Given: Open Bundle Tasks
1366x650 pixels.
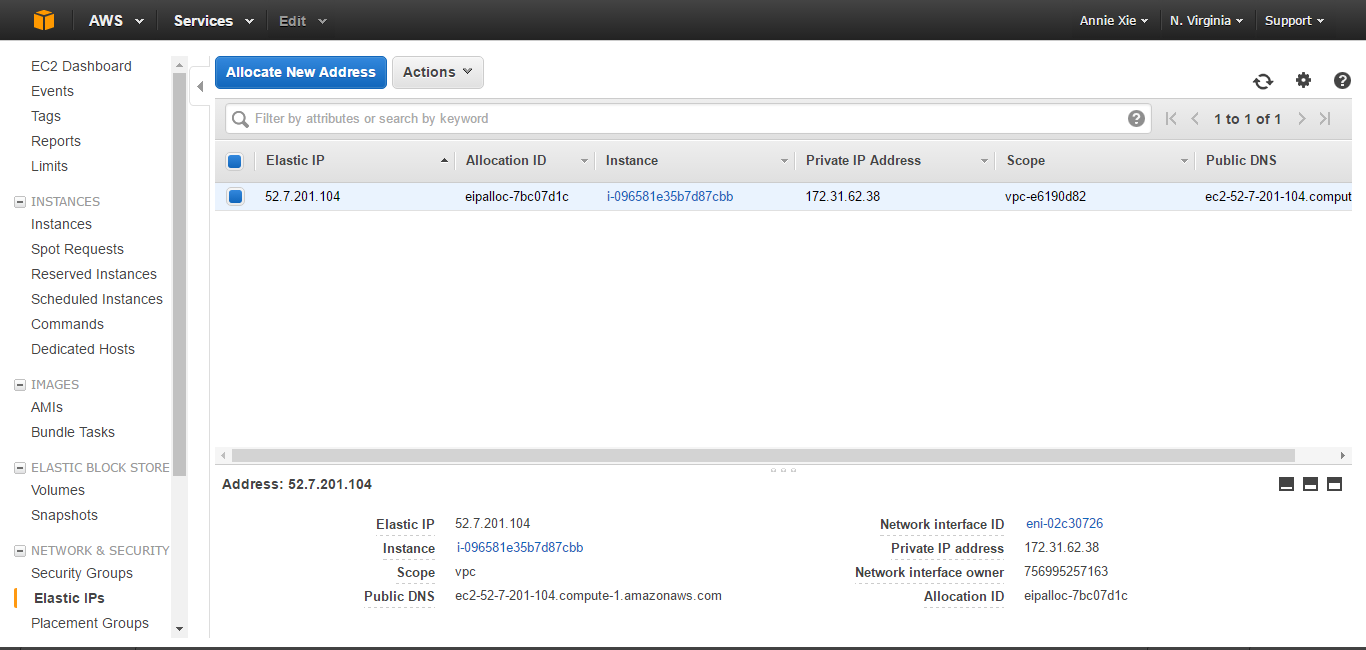Looking at the screenshot, I should [x=73, y=432].
